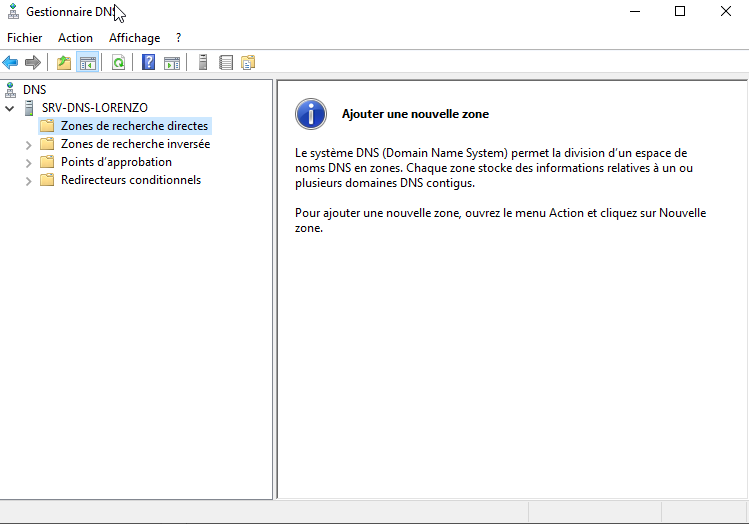Expand Points d'approbation node
Image resolution: width=749 pixels, height=524 pixels.
(29, 163)
